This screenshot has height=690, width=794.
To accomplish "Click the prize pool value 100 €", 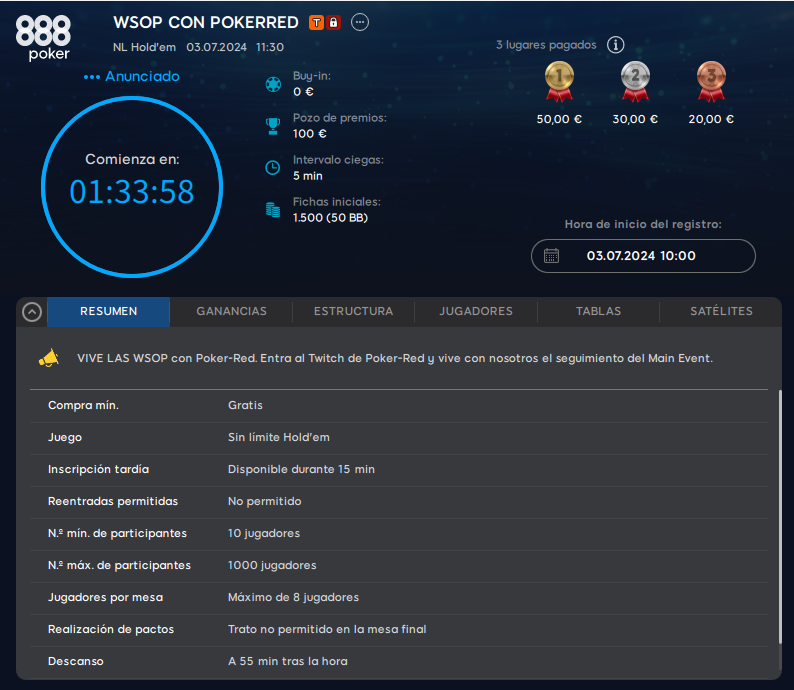I will coord(309,134).
